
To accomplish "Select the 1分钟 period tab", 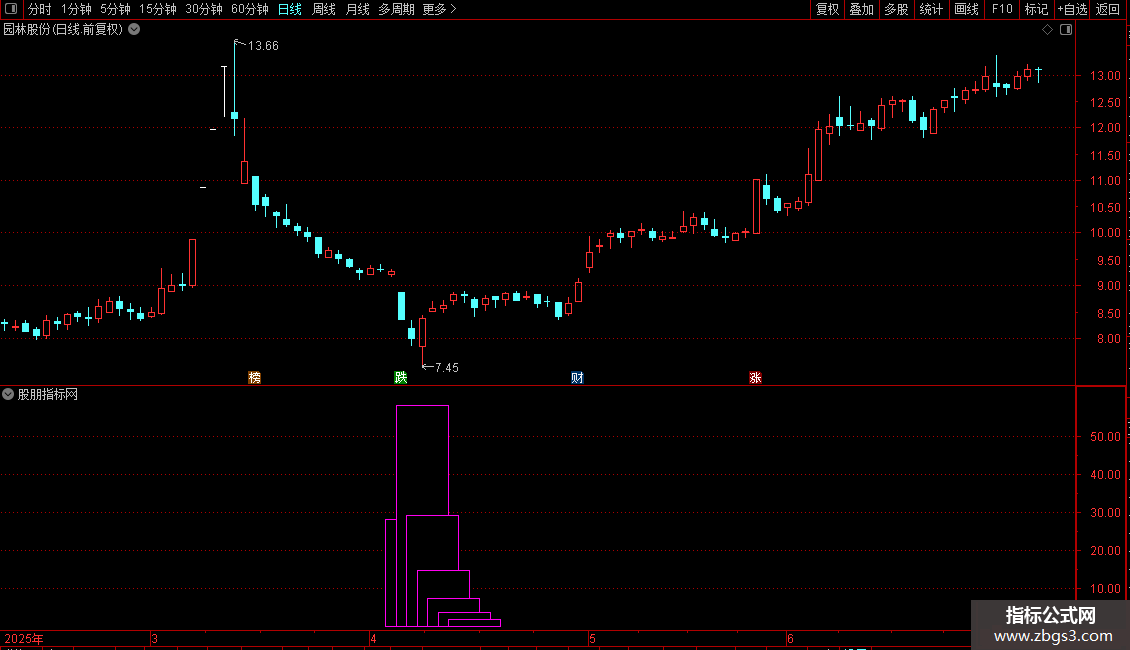I will tap(76, 9).
